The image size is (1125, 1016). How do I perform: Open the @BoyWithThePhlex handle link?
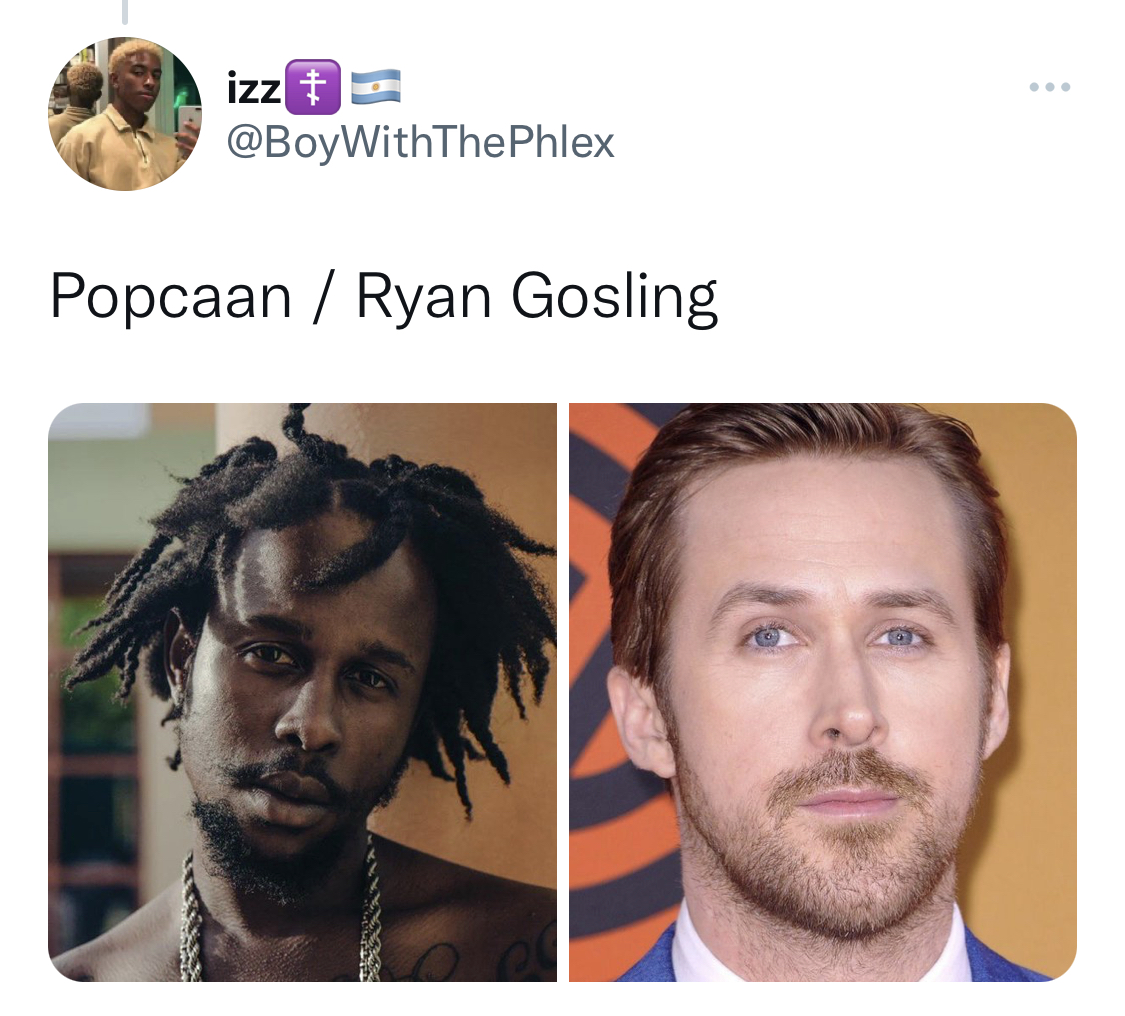pyautogui.click(x=420, y=142)
